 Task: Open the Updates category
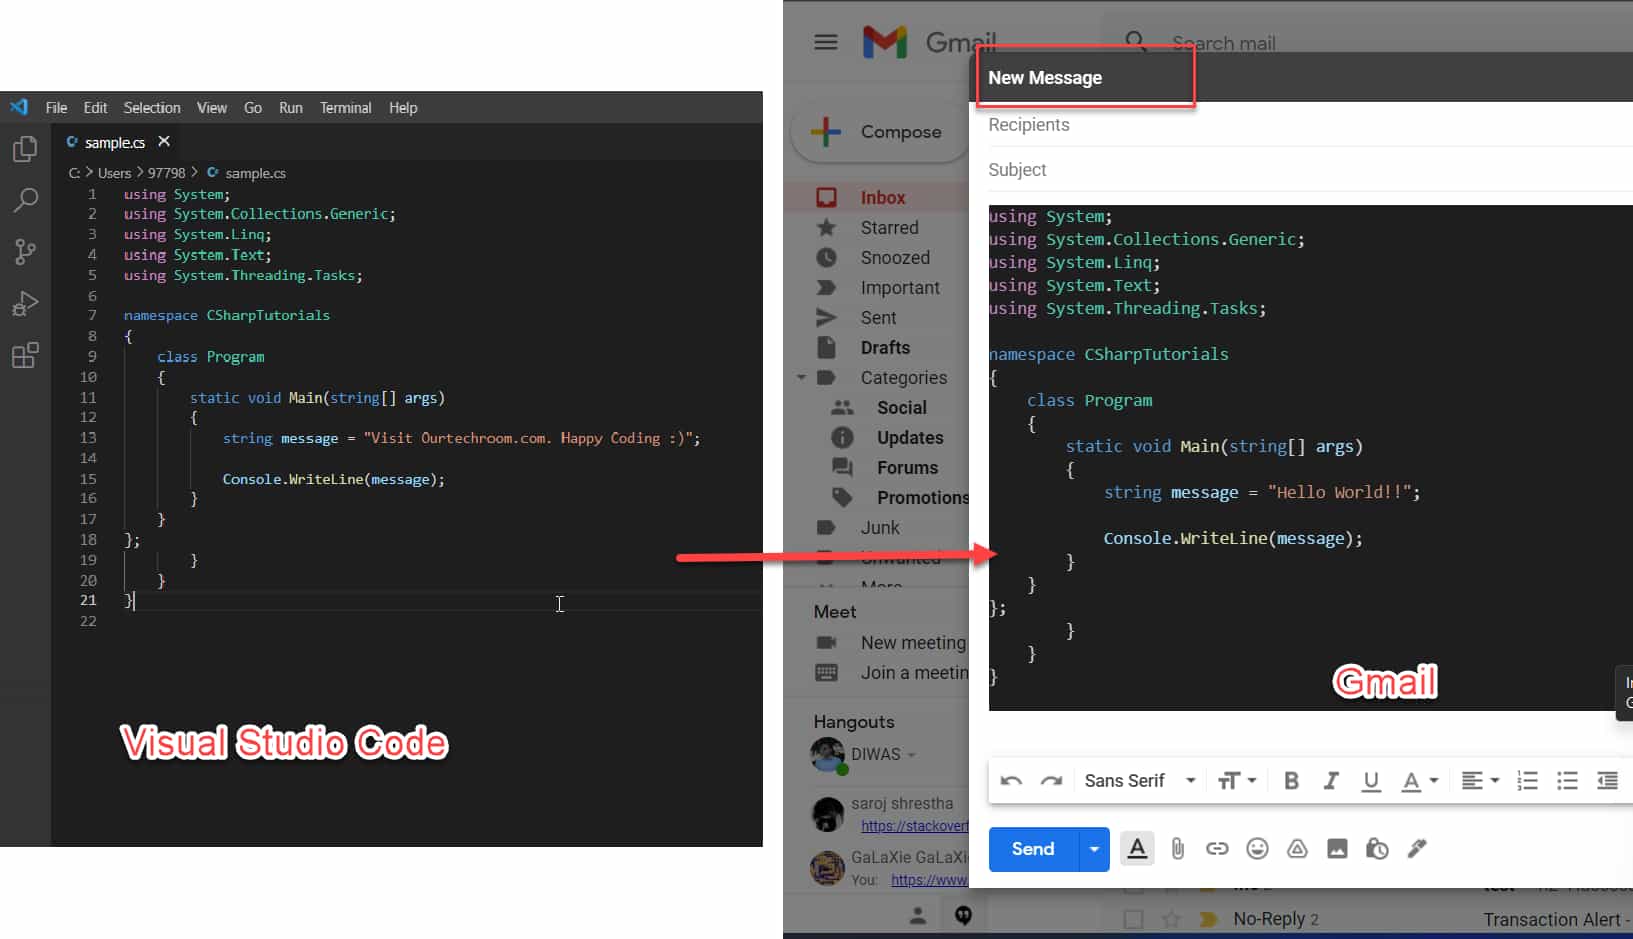point(910,438)
